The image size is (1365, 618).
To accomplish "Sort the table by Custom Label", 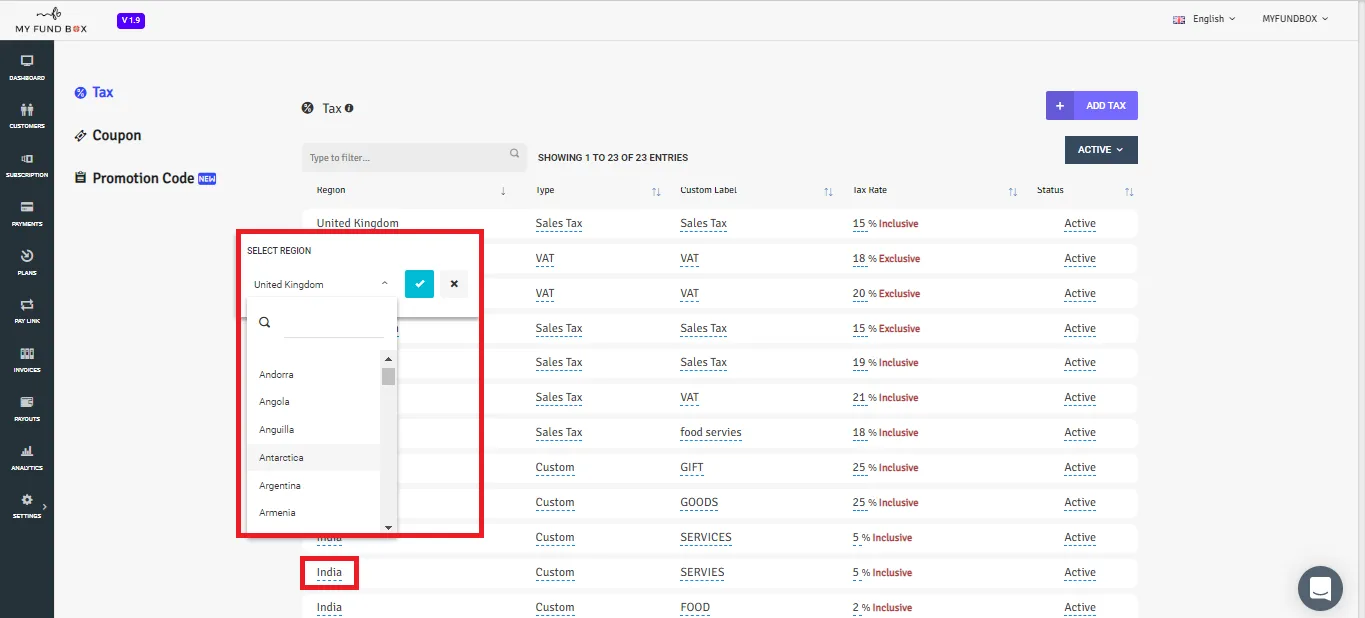I will [828, 191].
